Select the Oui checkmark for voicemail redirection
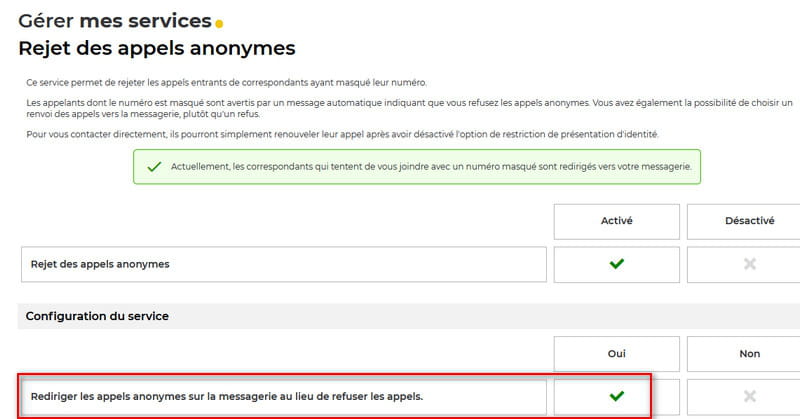Viewport: 800px width, 419px height. tap(616, 396)
